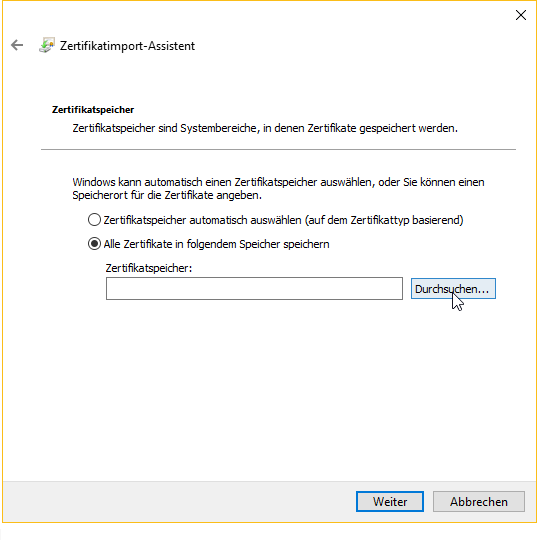
Task: Click the 'Zertifikatspeicher:' field label
Action: coord(148,268)
